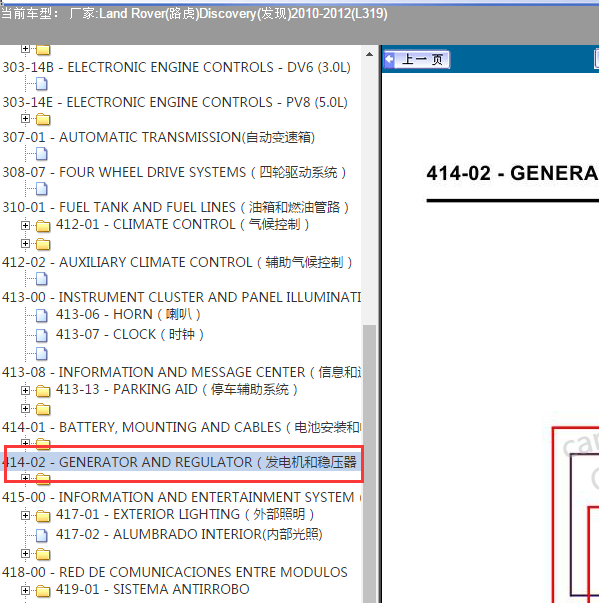
Task: Click the blue arrow icon on 上一页 button
Action: coord(390,59)
